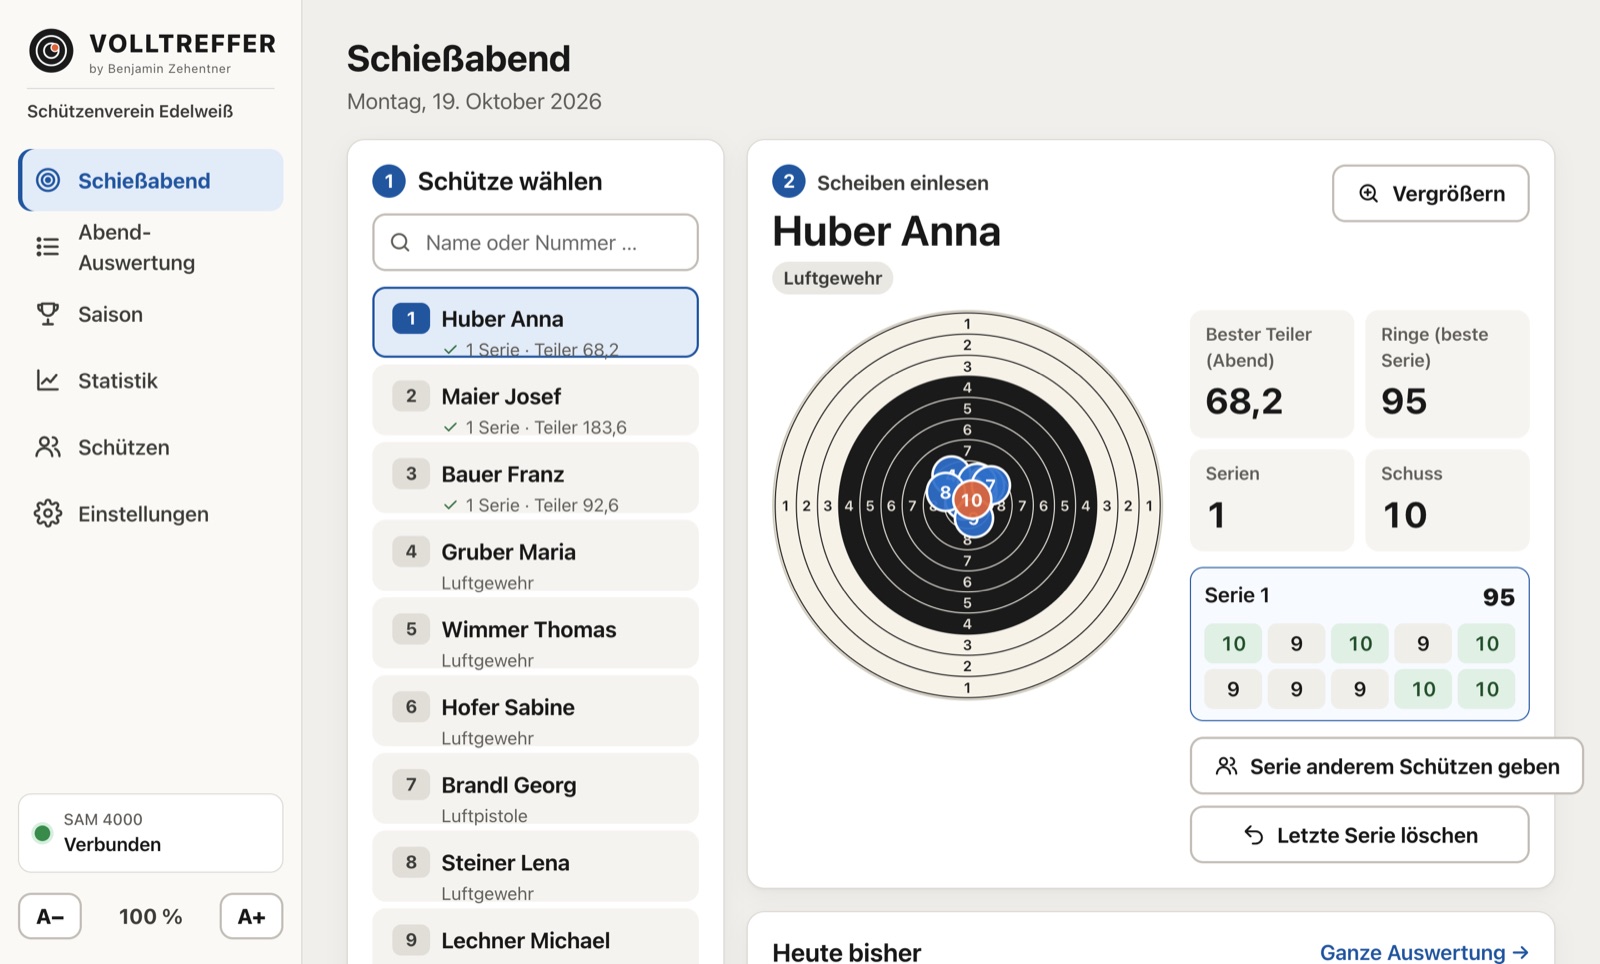
Task: Click the people icon in Serie anderem Schützen geben
Action: click(1226, 766)
